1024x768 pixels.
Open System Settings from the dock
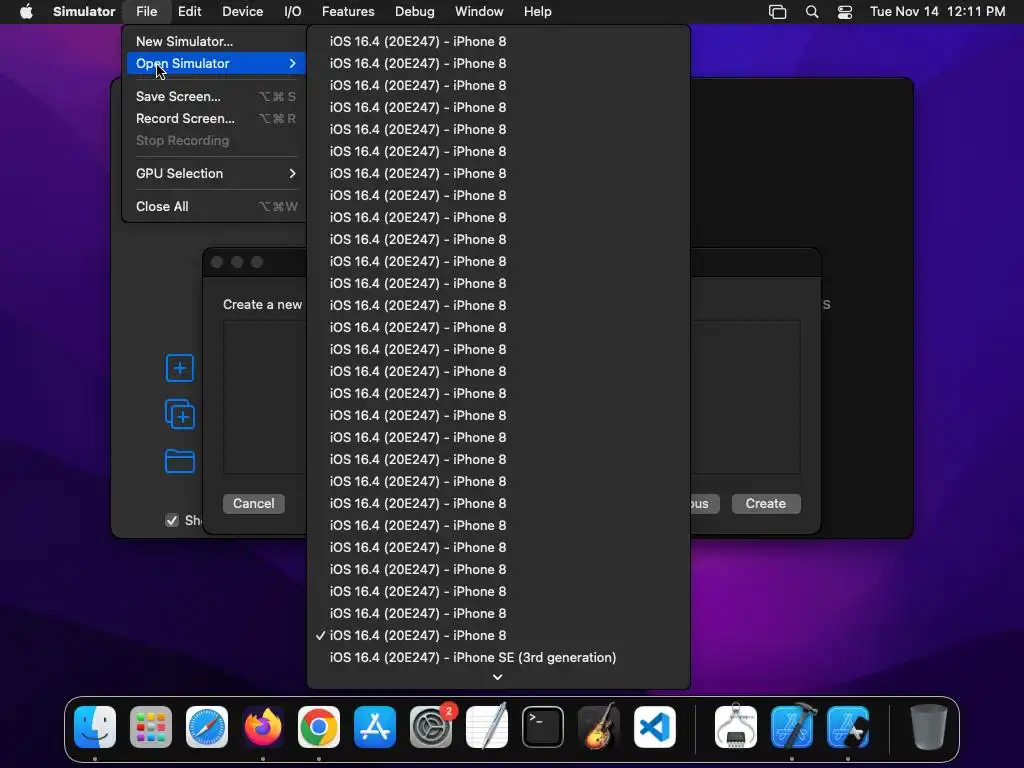(431, 727)
